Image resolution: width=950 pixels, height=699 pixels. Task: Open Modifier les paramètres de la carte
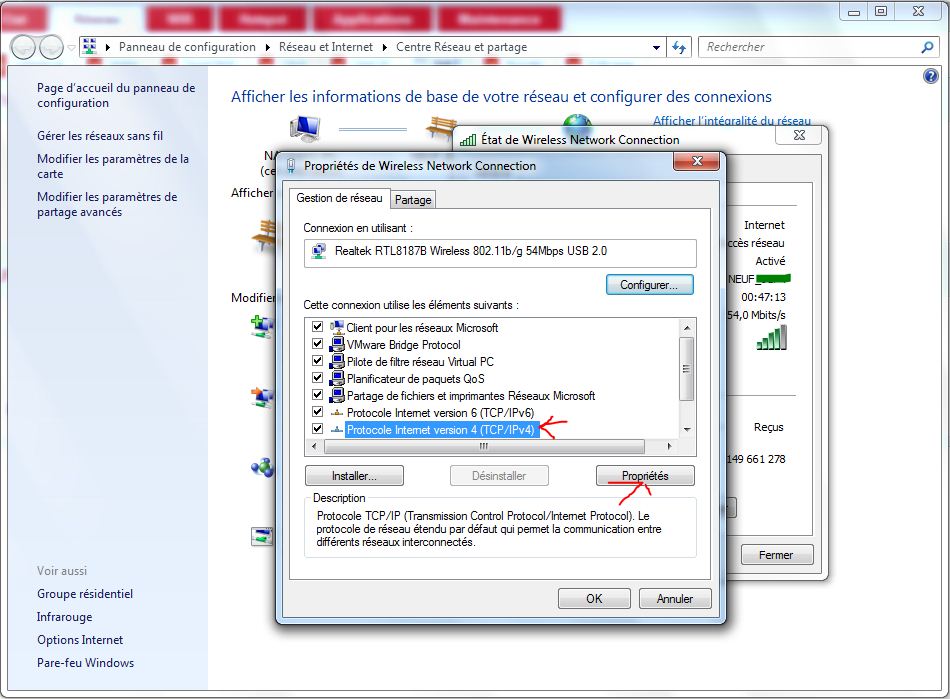(113, 167)
